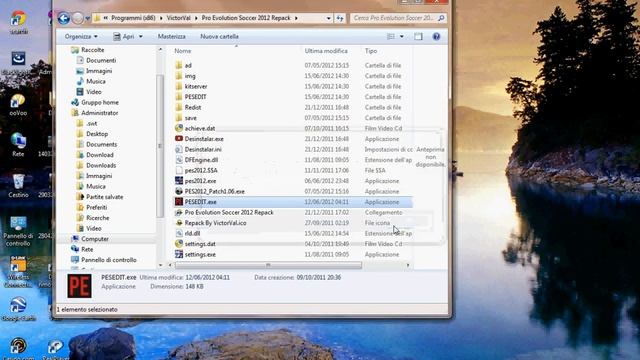Open the dropdown arrow next to Apri

click(141, 36)
